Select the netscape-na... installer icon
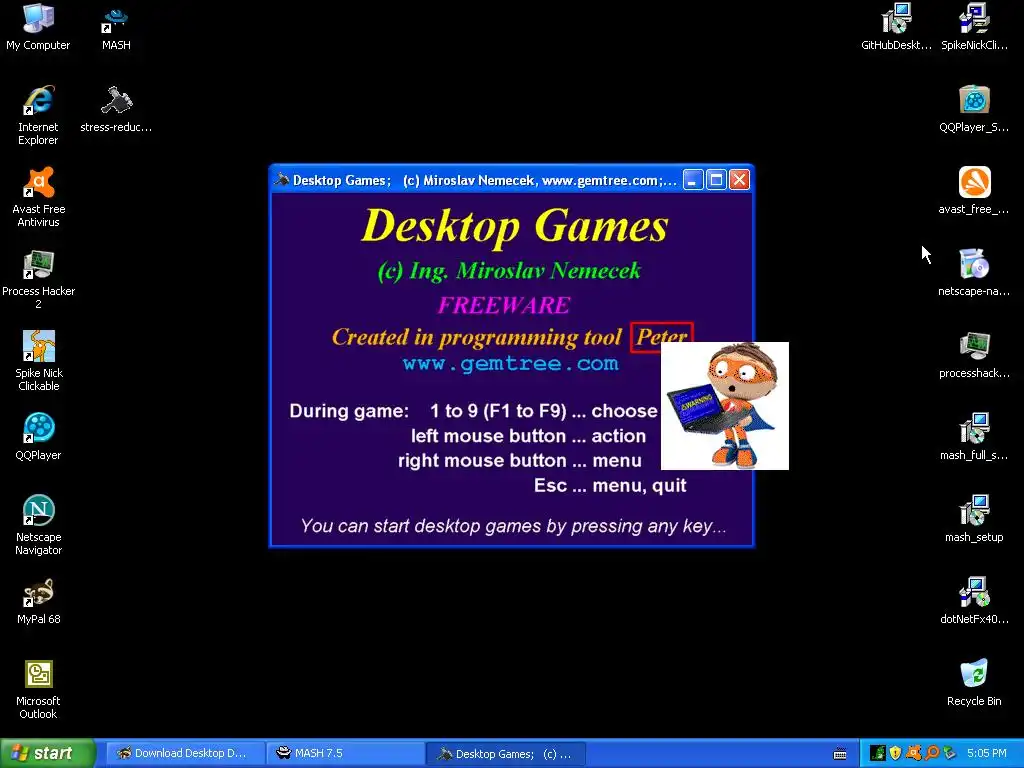 (x=974, y=272)
